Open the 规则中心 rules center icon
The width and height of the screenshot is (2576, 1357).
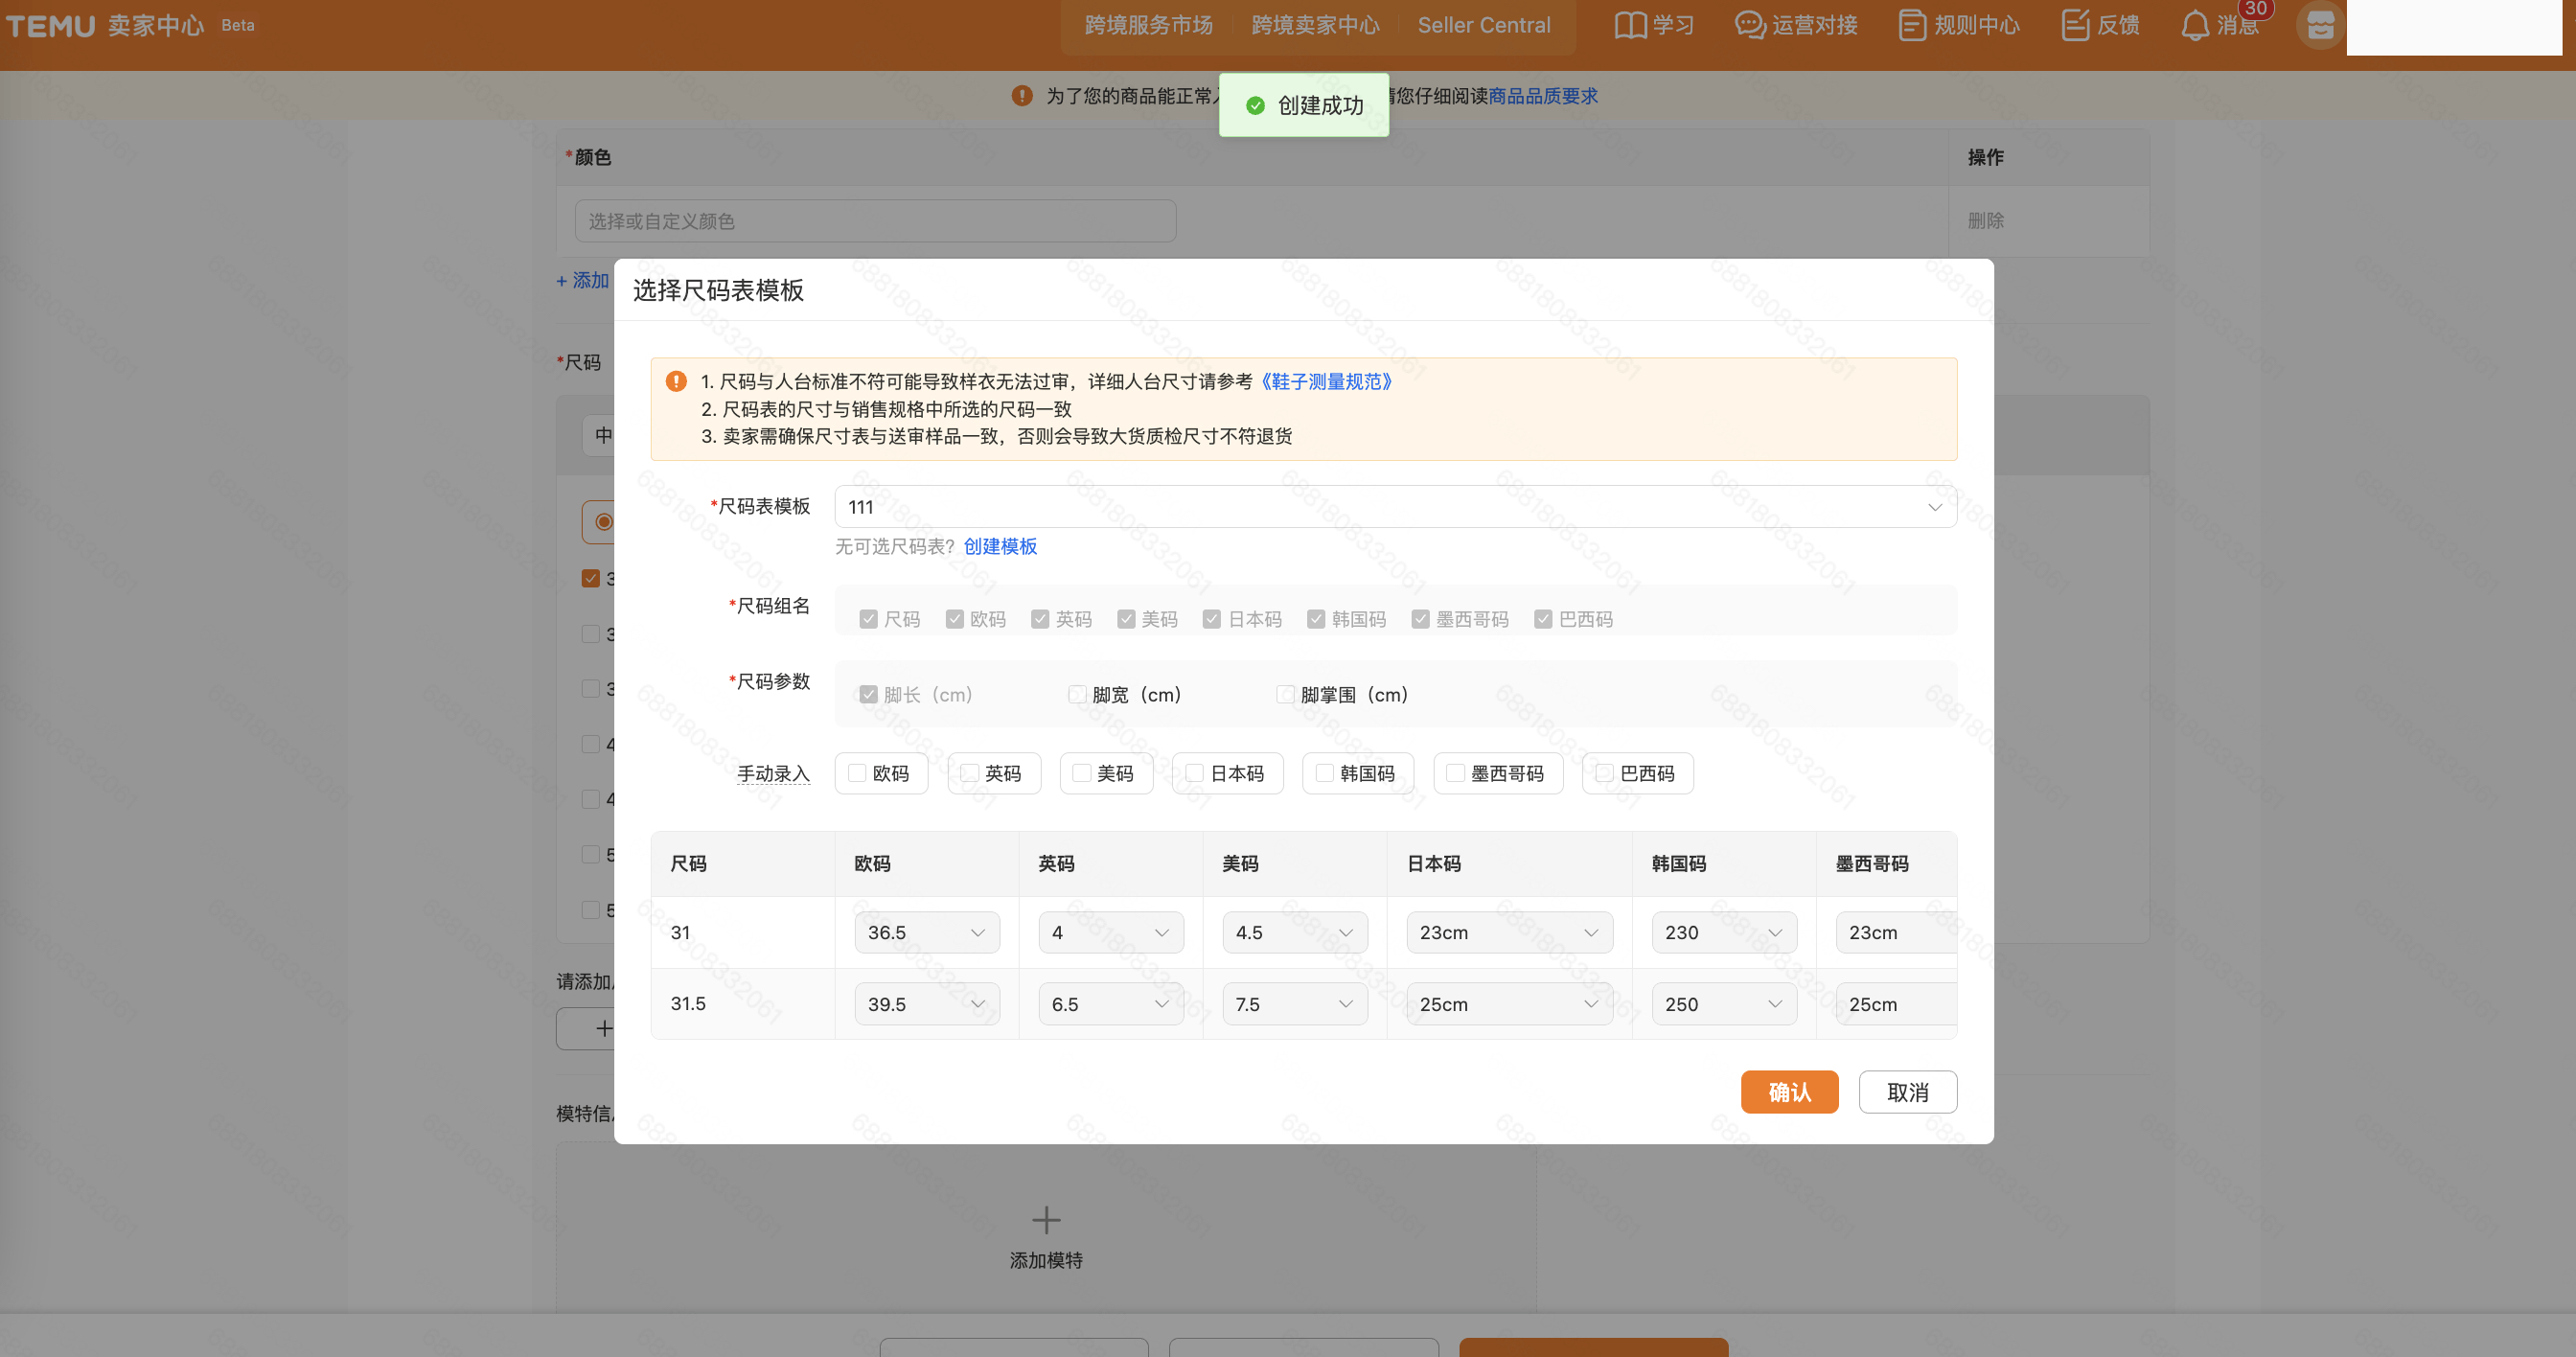(x=1911, y=25)
